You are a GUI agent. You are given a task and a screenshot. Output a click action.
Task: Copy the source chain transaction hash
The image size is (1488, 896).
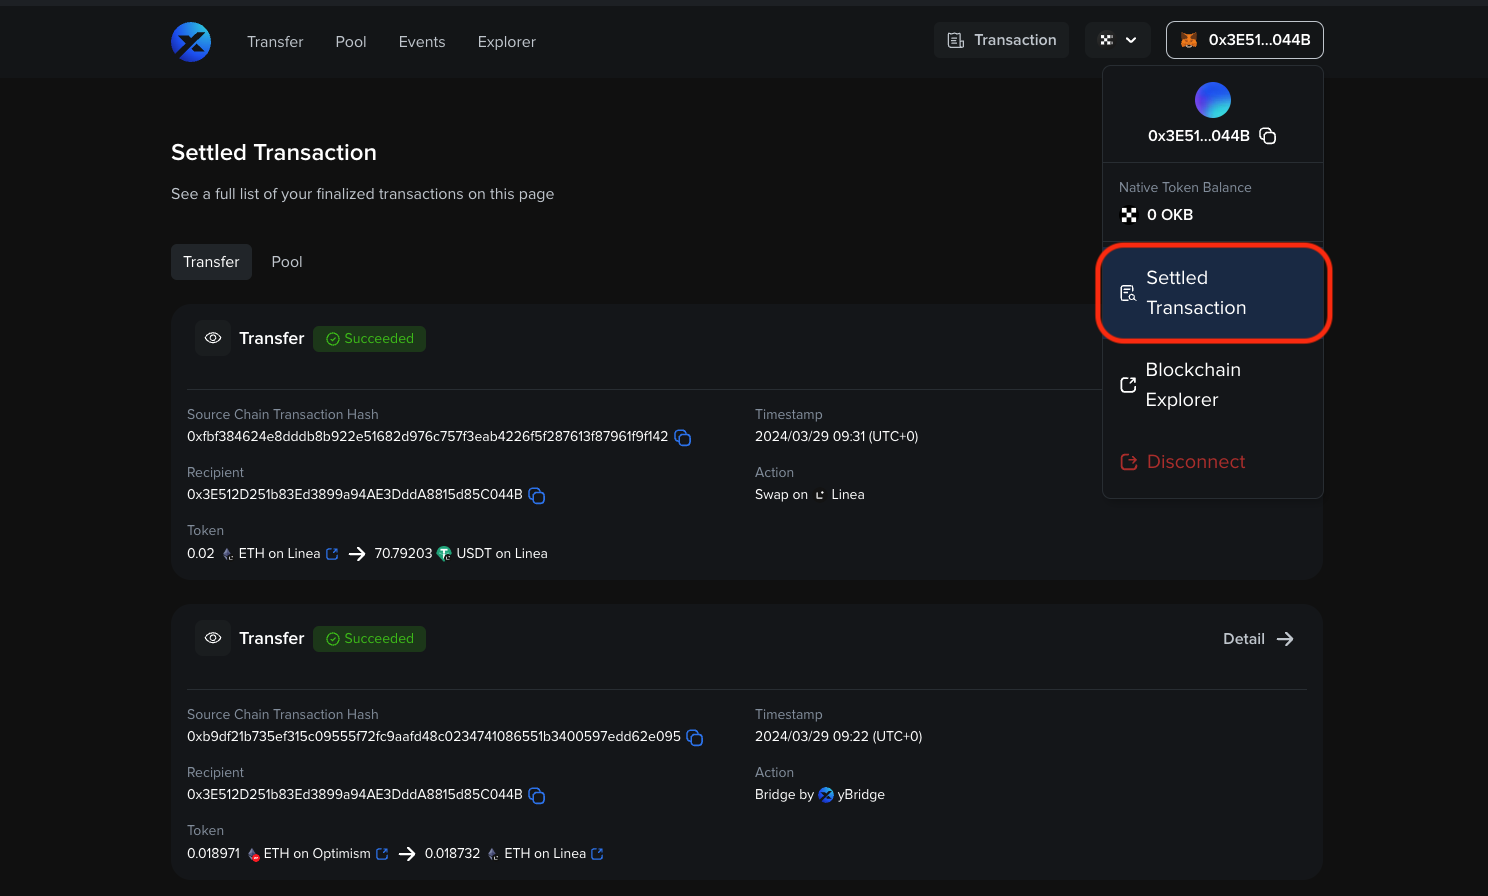(x=683, y=437)
